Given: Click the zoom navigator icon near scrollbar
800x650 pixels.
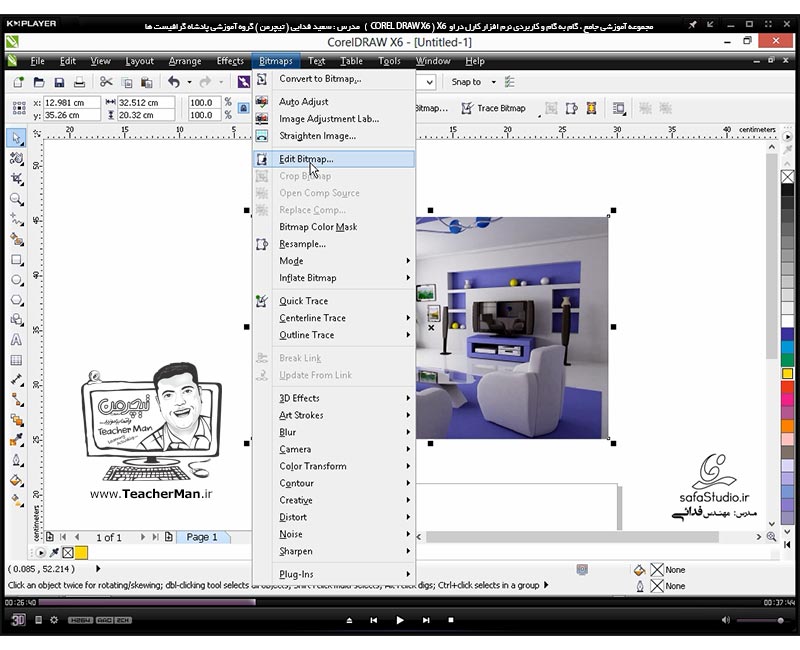Looking at the screenshot, I should (x=771, y=537).
